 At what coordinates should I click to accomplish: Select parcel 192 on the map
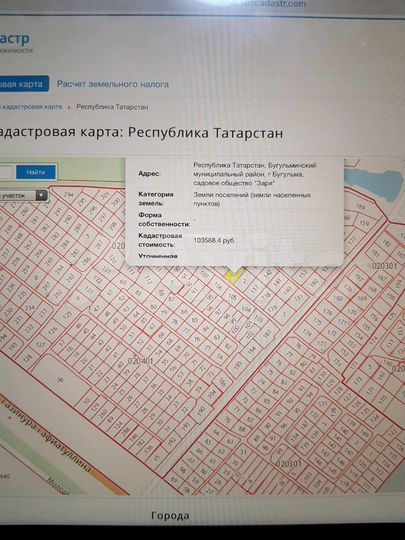[171, 441]
